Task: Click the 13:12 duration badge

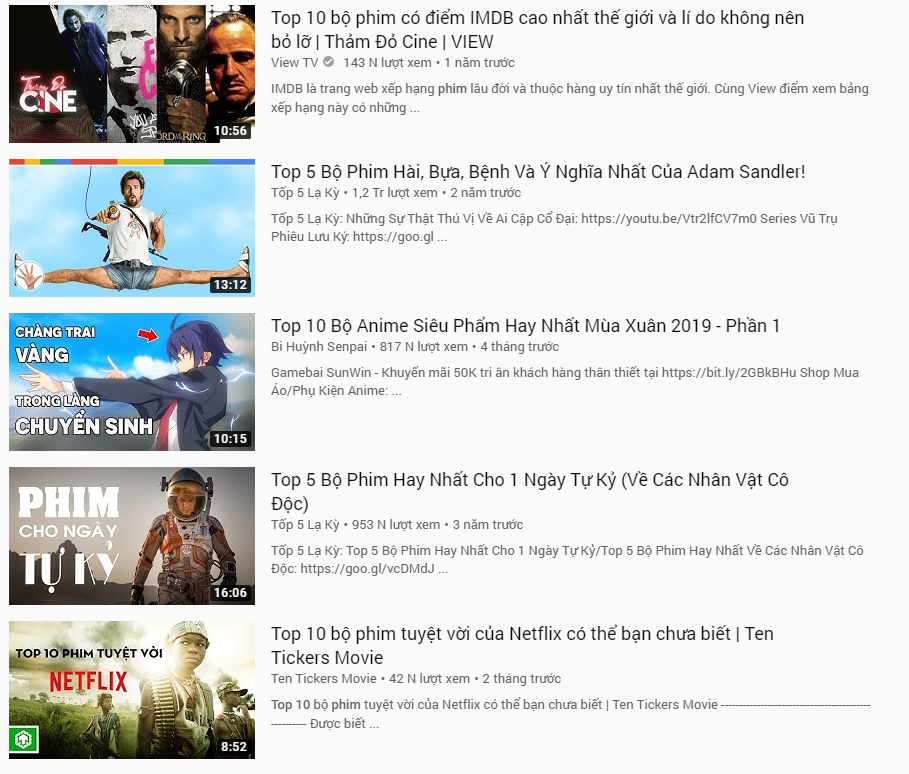Action: tap(230, 285)
